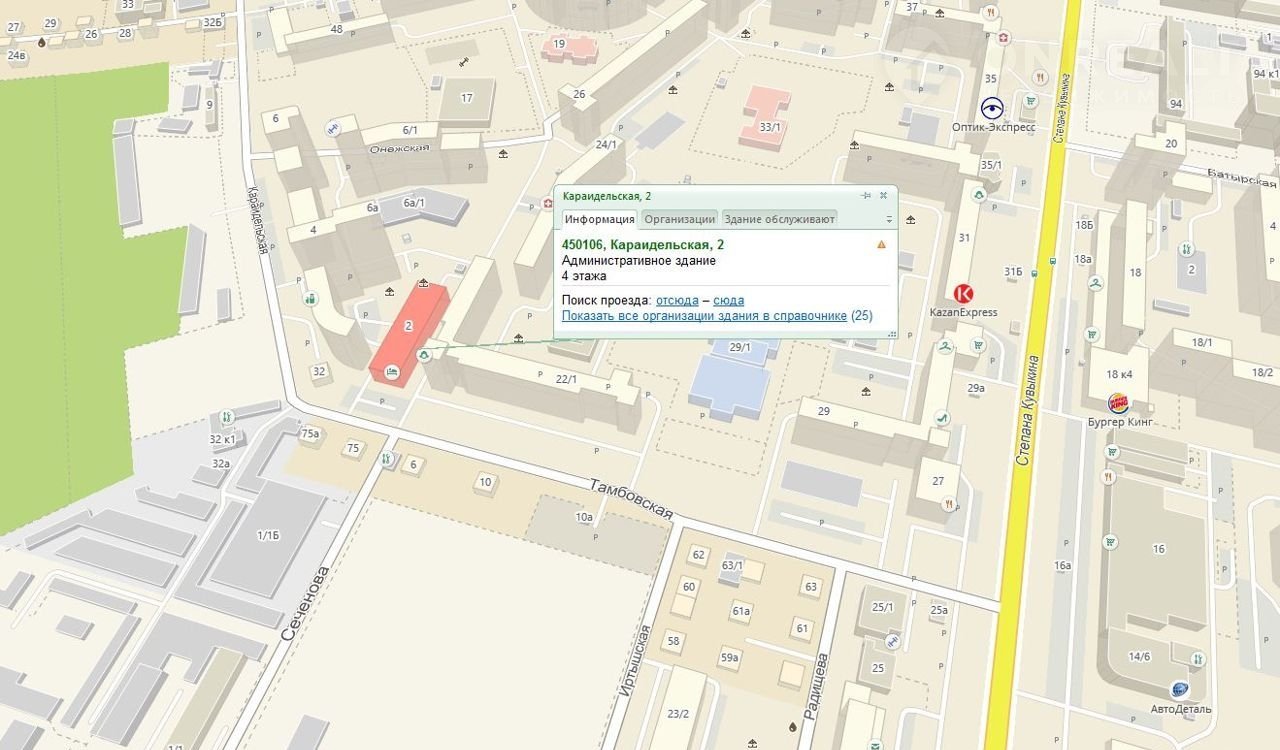
Task: Click the popup resize grip corner
Action: pos(892,335)
